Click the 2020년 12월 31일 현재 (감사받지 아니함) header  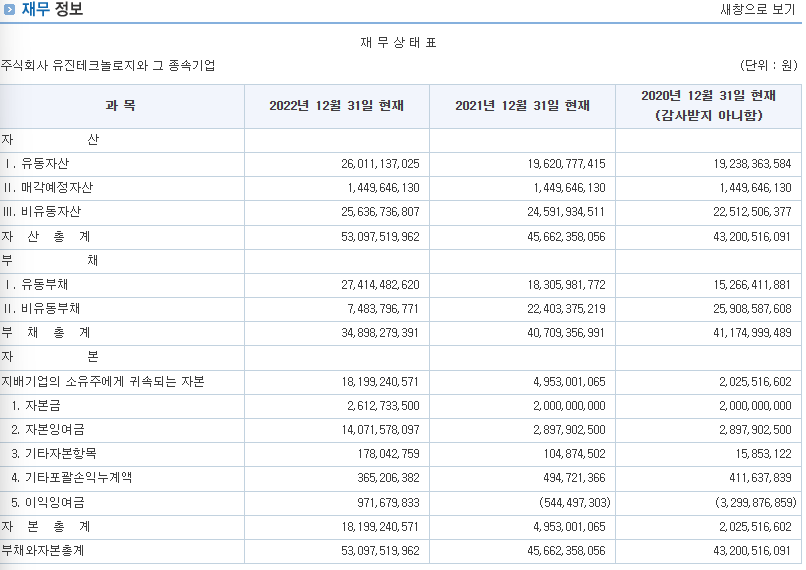tap(708, 105)
